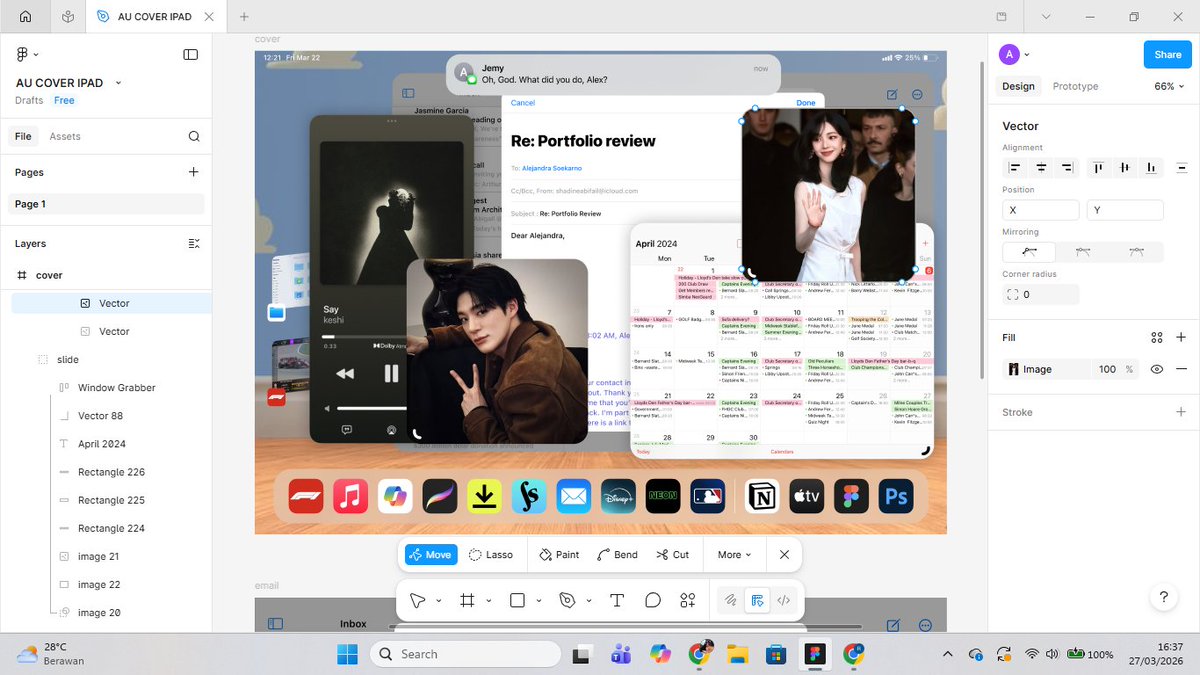
Task: Select the Rectangle shape tool
Action: (517, 600)
